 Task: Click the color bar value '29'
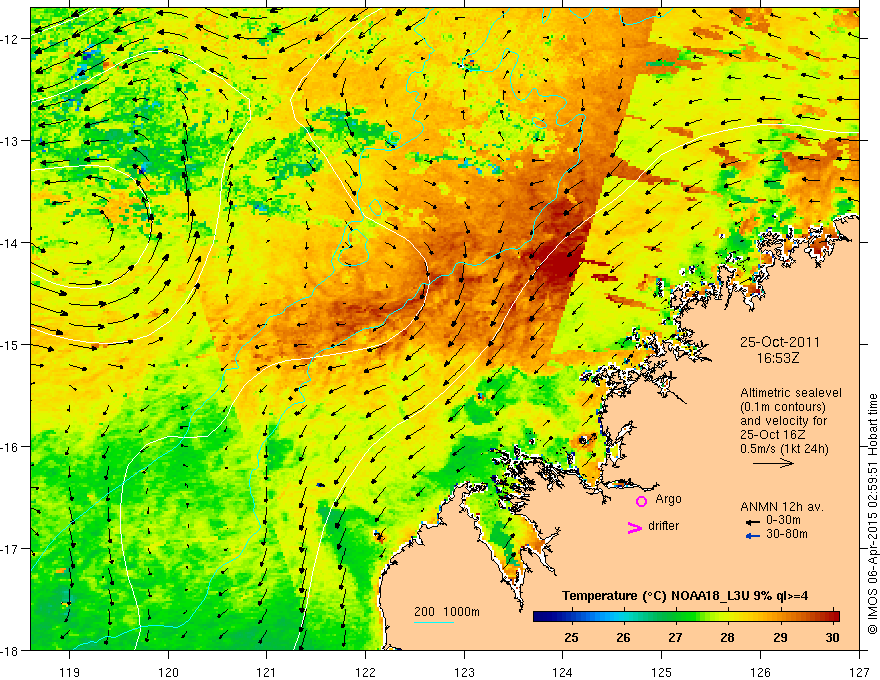click(780, 637)
